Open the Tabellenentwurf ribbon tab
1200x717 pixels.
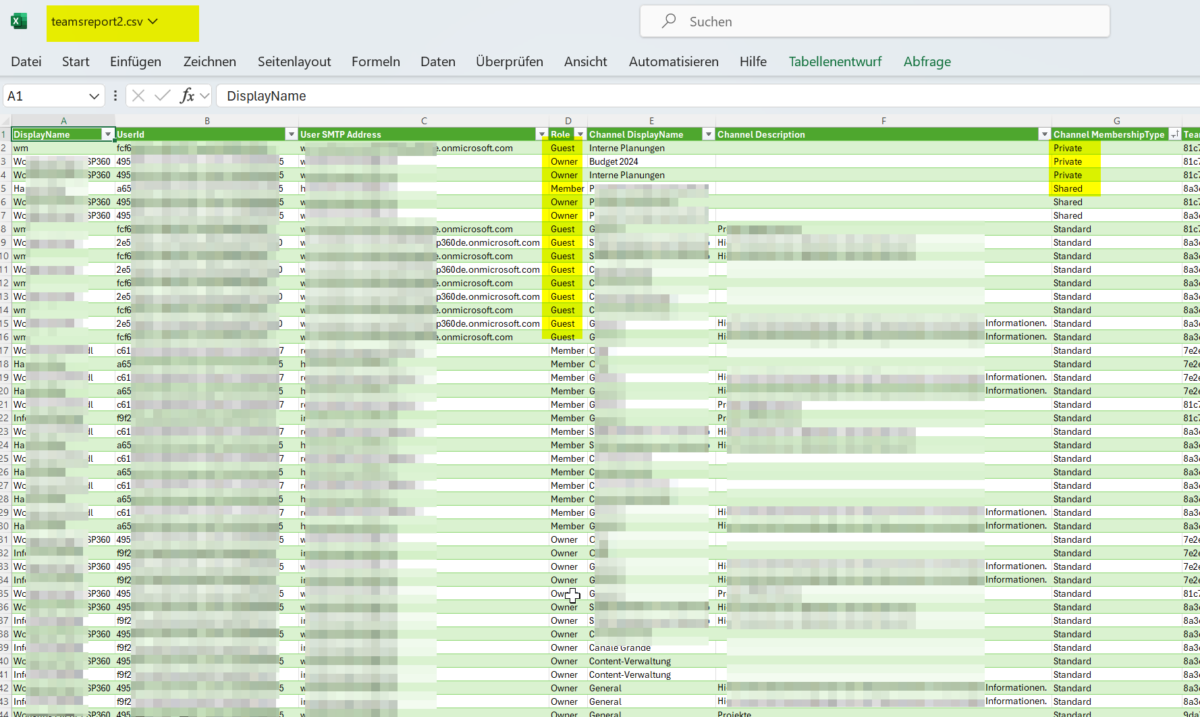pos(834,61)
